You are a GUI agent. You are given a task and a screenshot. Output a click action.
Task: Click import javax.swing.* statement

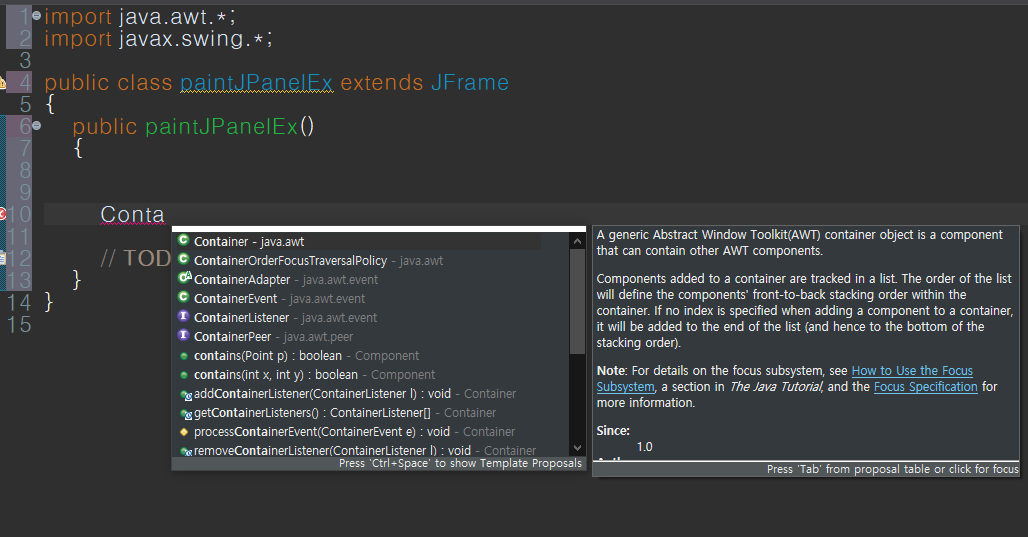coord(158,39)
